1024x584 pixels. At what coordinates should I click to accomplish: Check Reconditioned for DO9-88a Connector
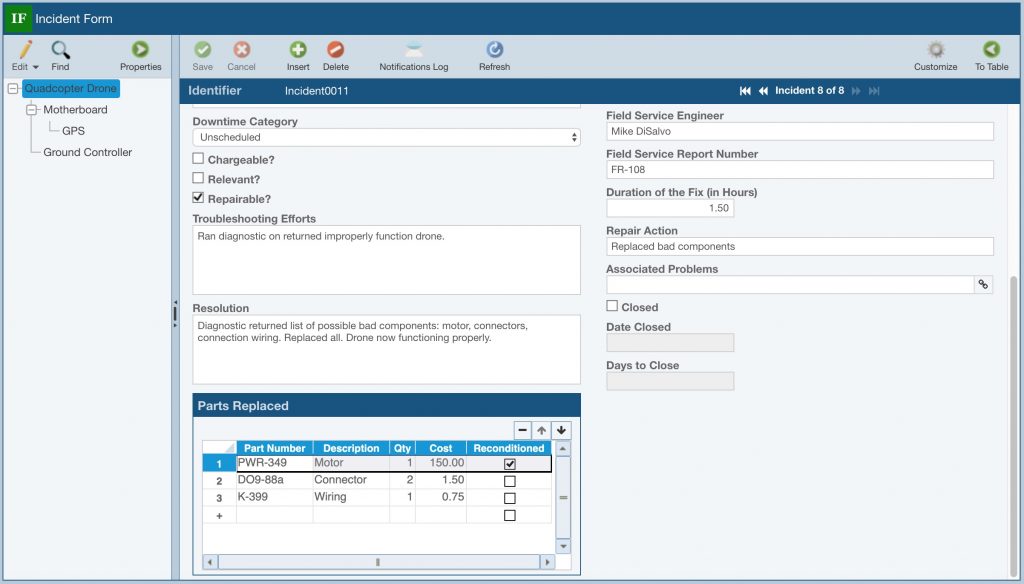[x=510, y=481]
